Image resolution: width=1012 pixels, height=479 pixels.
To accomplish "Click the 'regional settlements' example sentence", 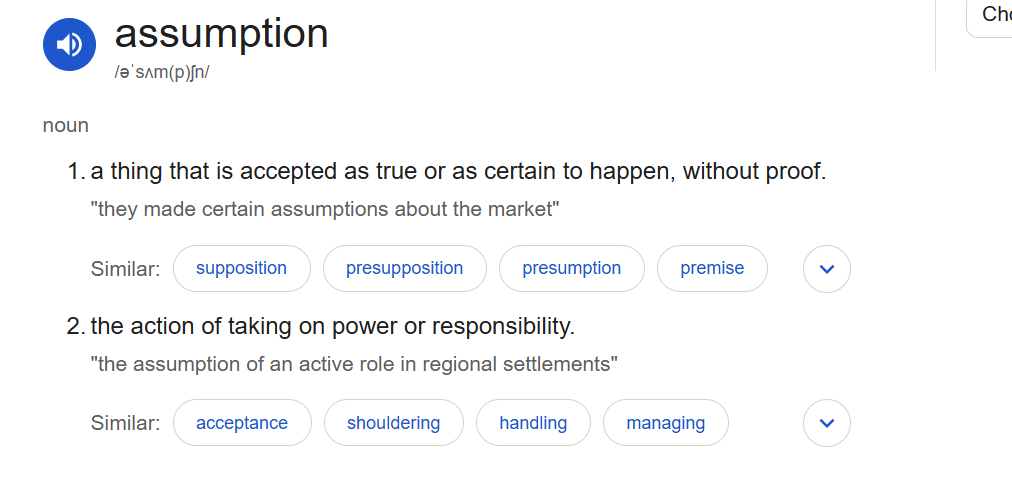I will tap(354, 364).
